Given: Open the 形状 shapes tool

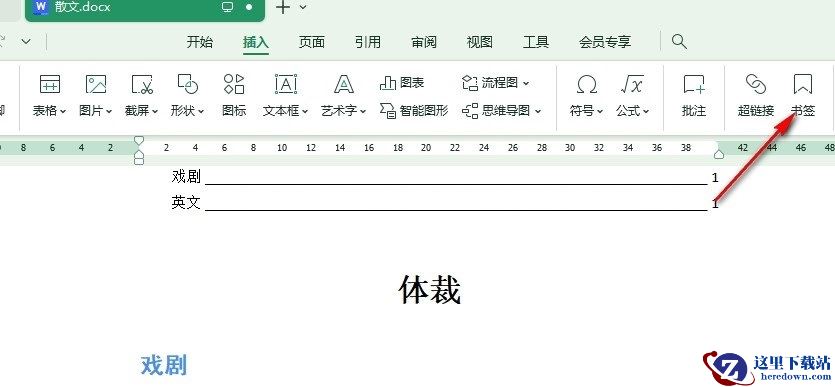Looking at the screenshot, I should [187, 84].
